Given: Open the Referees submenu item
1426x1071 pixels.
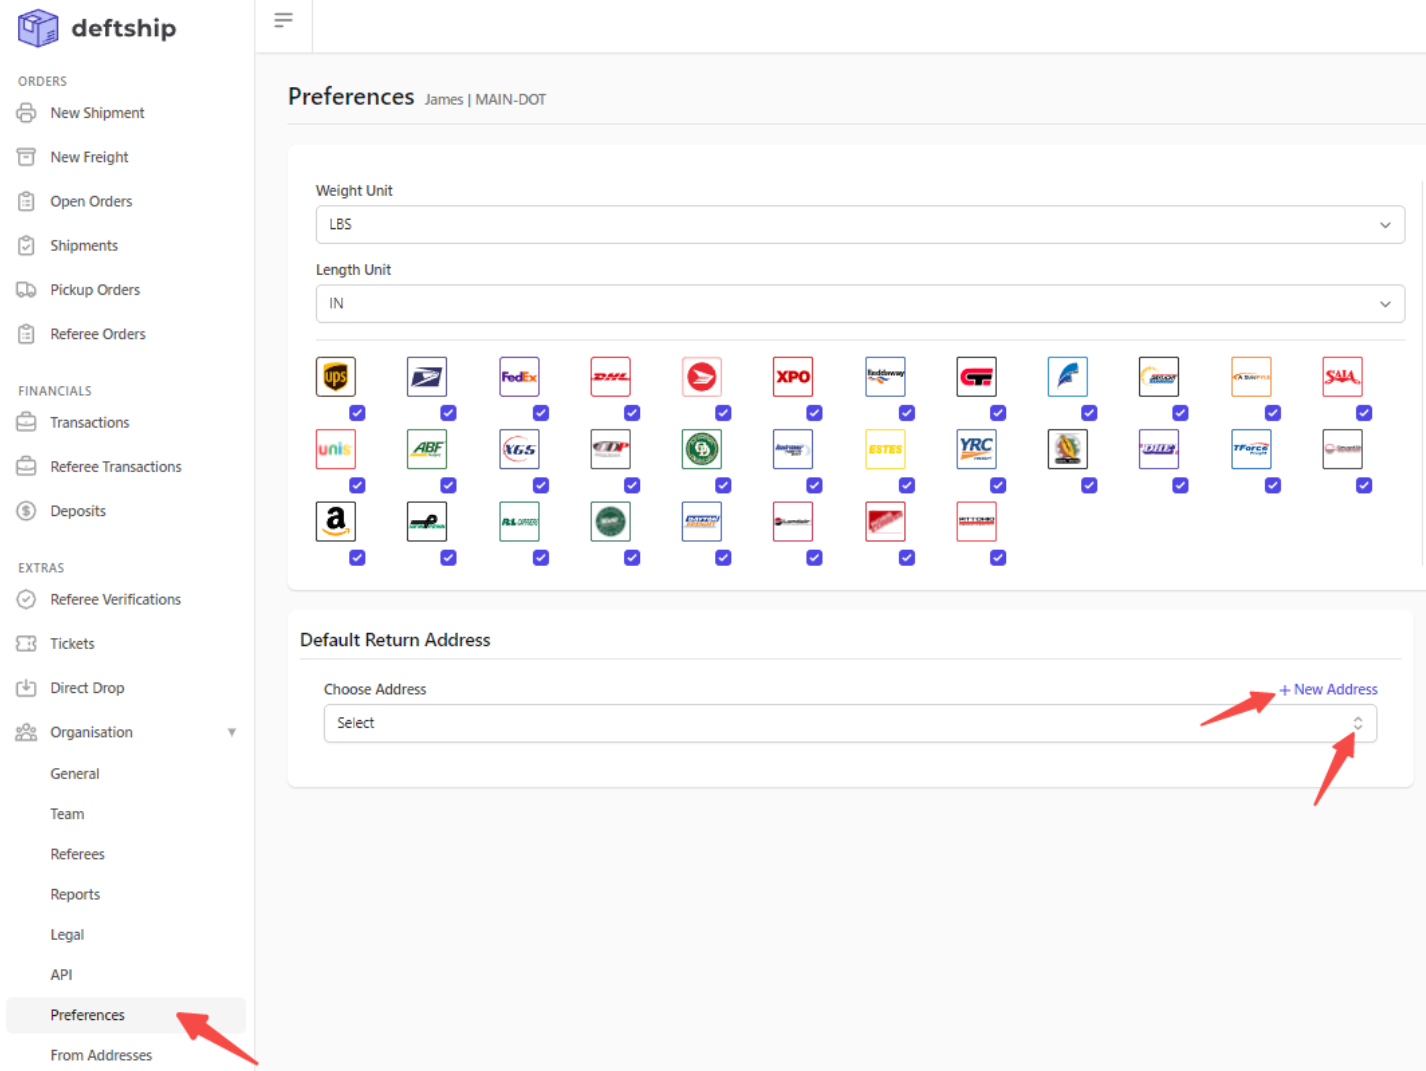Looking at the screenshot, I should tap(78, 854).
